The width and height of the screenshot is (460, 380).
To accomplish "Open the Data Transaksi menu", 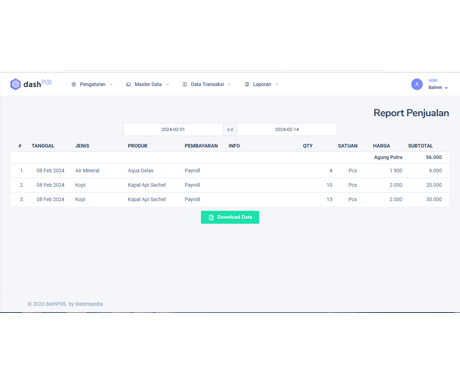I will [x=207, y=84].
